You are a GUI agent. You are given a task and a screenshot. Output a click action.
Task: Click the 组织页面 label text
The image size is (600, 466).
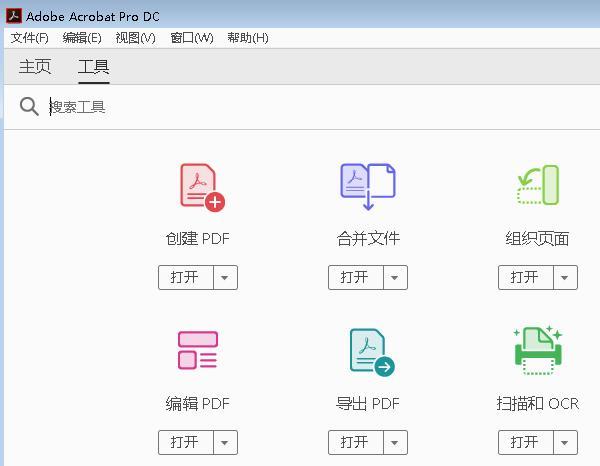click(537, 239)
